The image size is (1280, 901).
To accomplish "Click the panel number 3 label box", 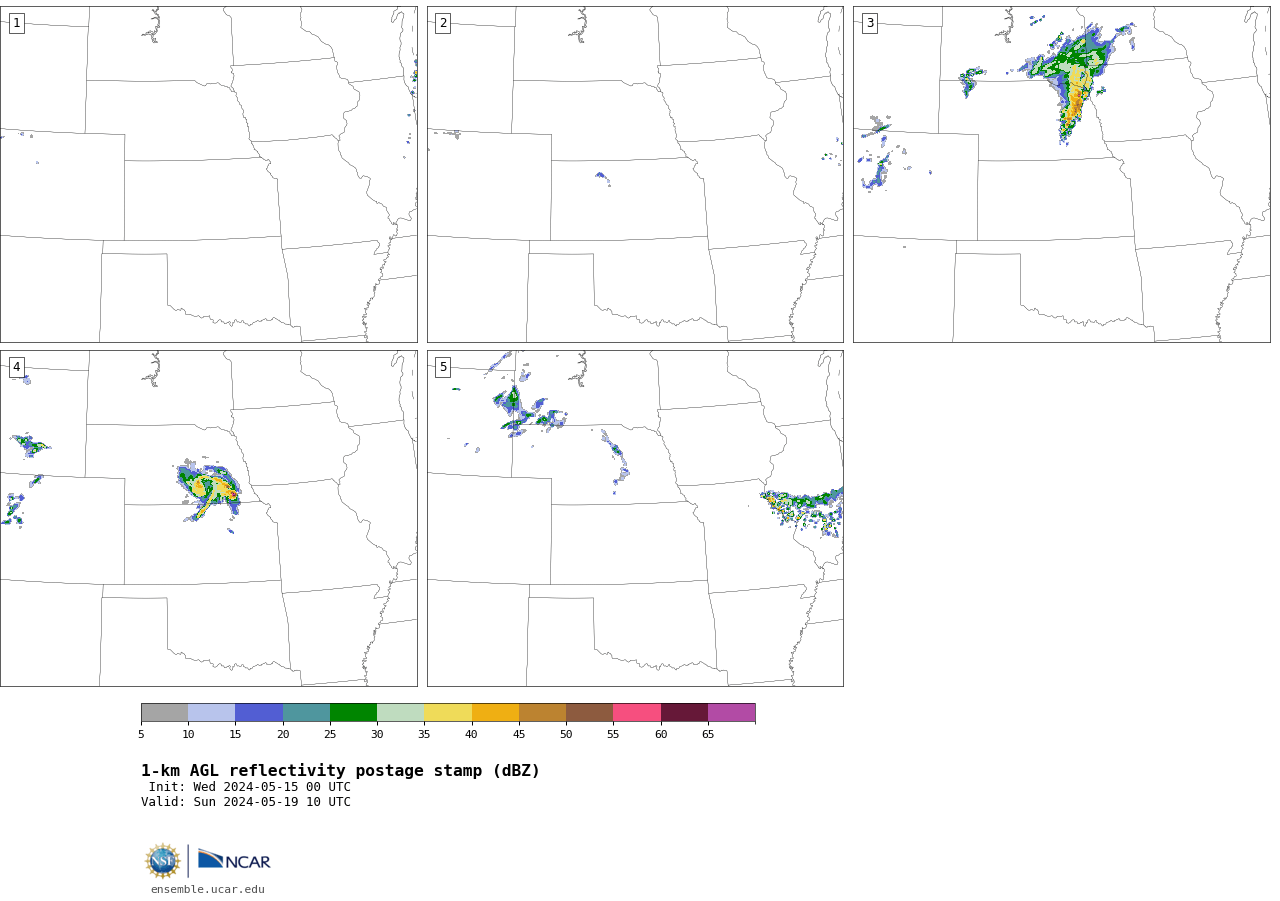I will point(869,23).
